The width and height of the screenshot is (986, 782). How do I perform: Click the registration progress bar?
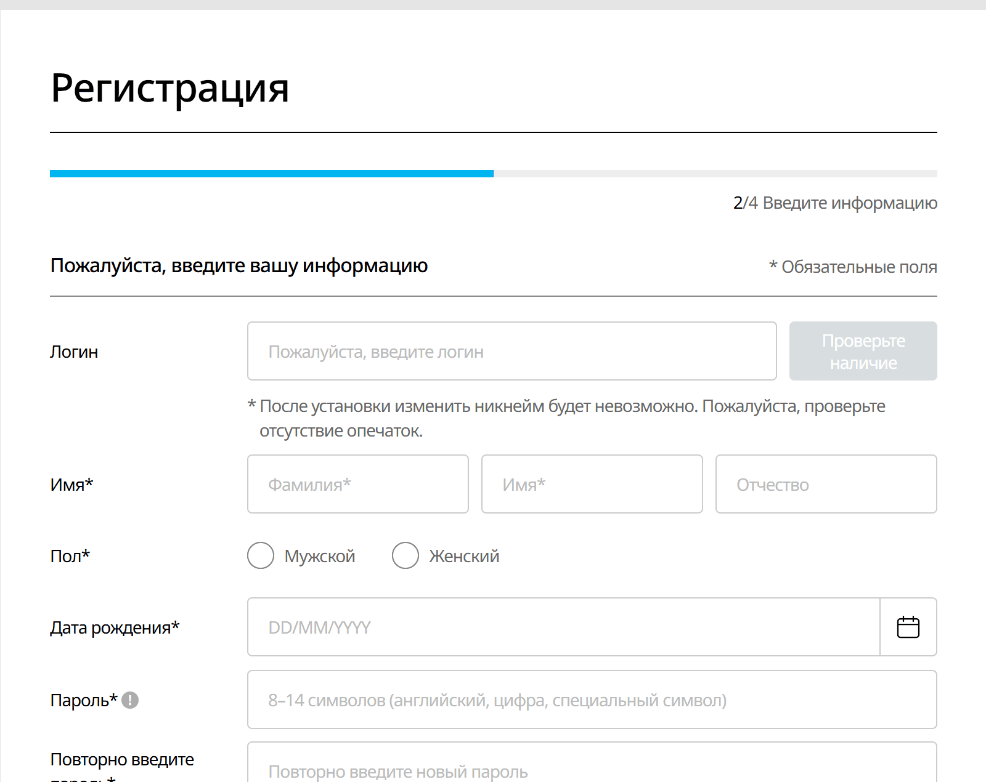(x=494, y=173)
